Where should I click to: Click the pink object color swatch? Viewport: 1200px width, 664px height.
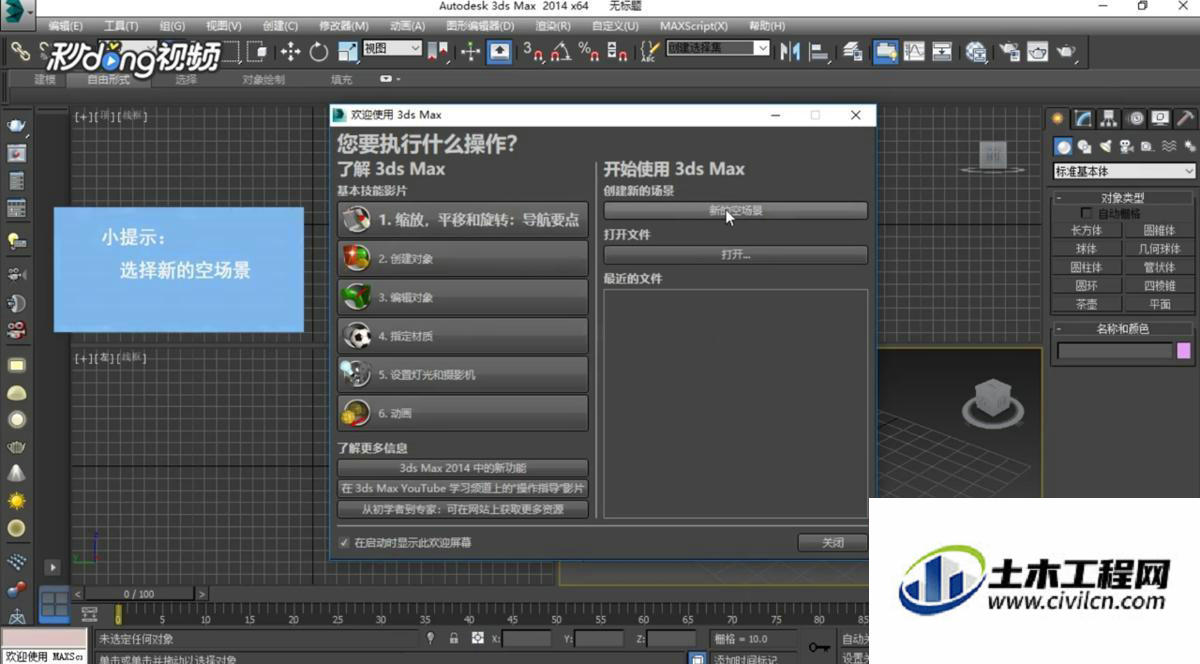[x=1184, y=351]
